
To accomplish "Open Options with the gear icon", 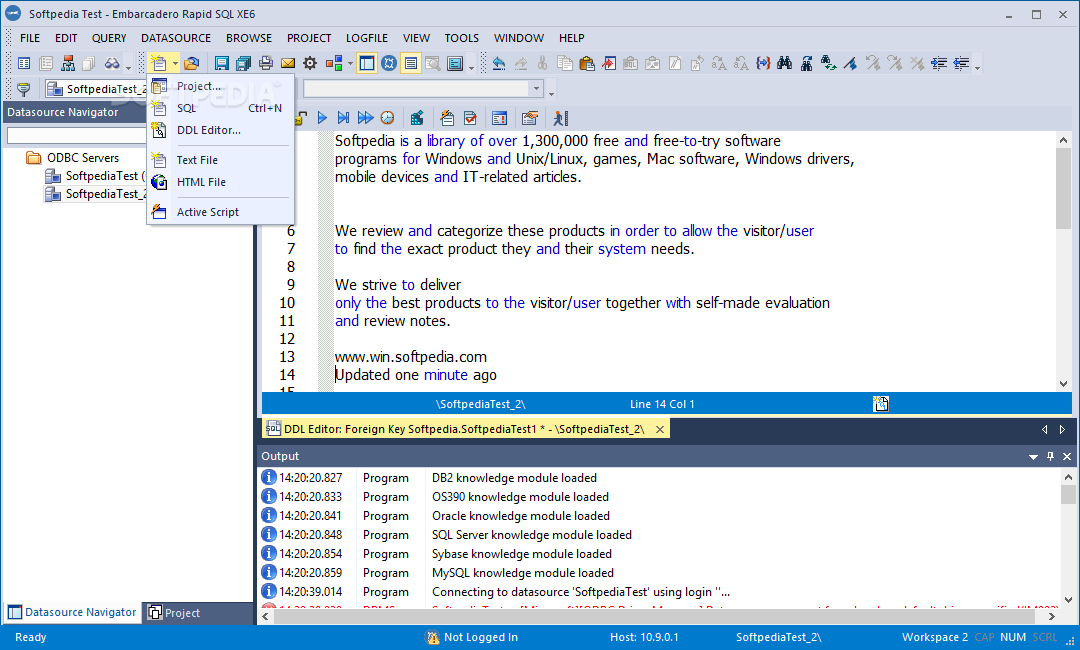I will (310, 63).
